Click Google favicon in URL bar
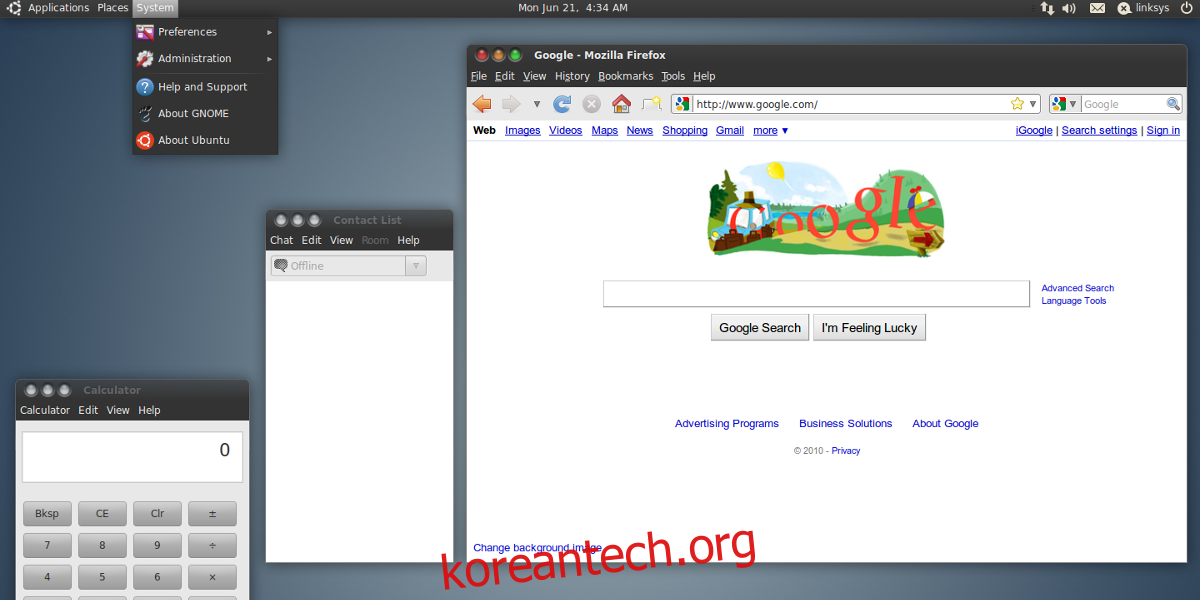 click(682, 104)
